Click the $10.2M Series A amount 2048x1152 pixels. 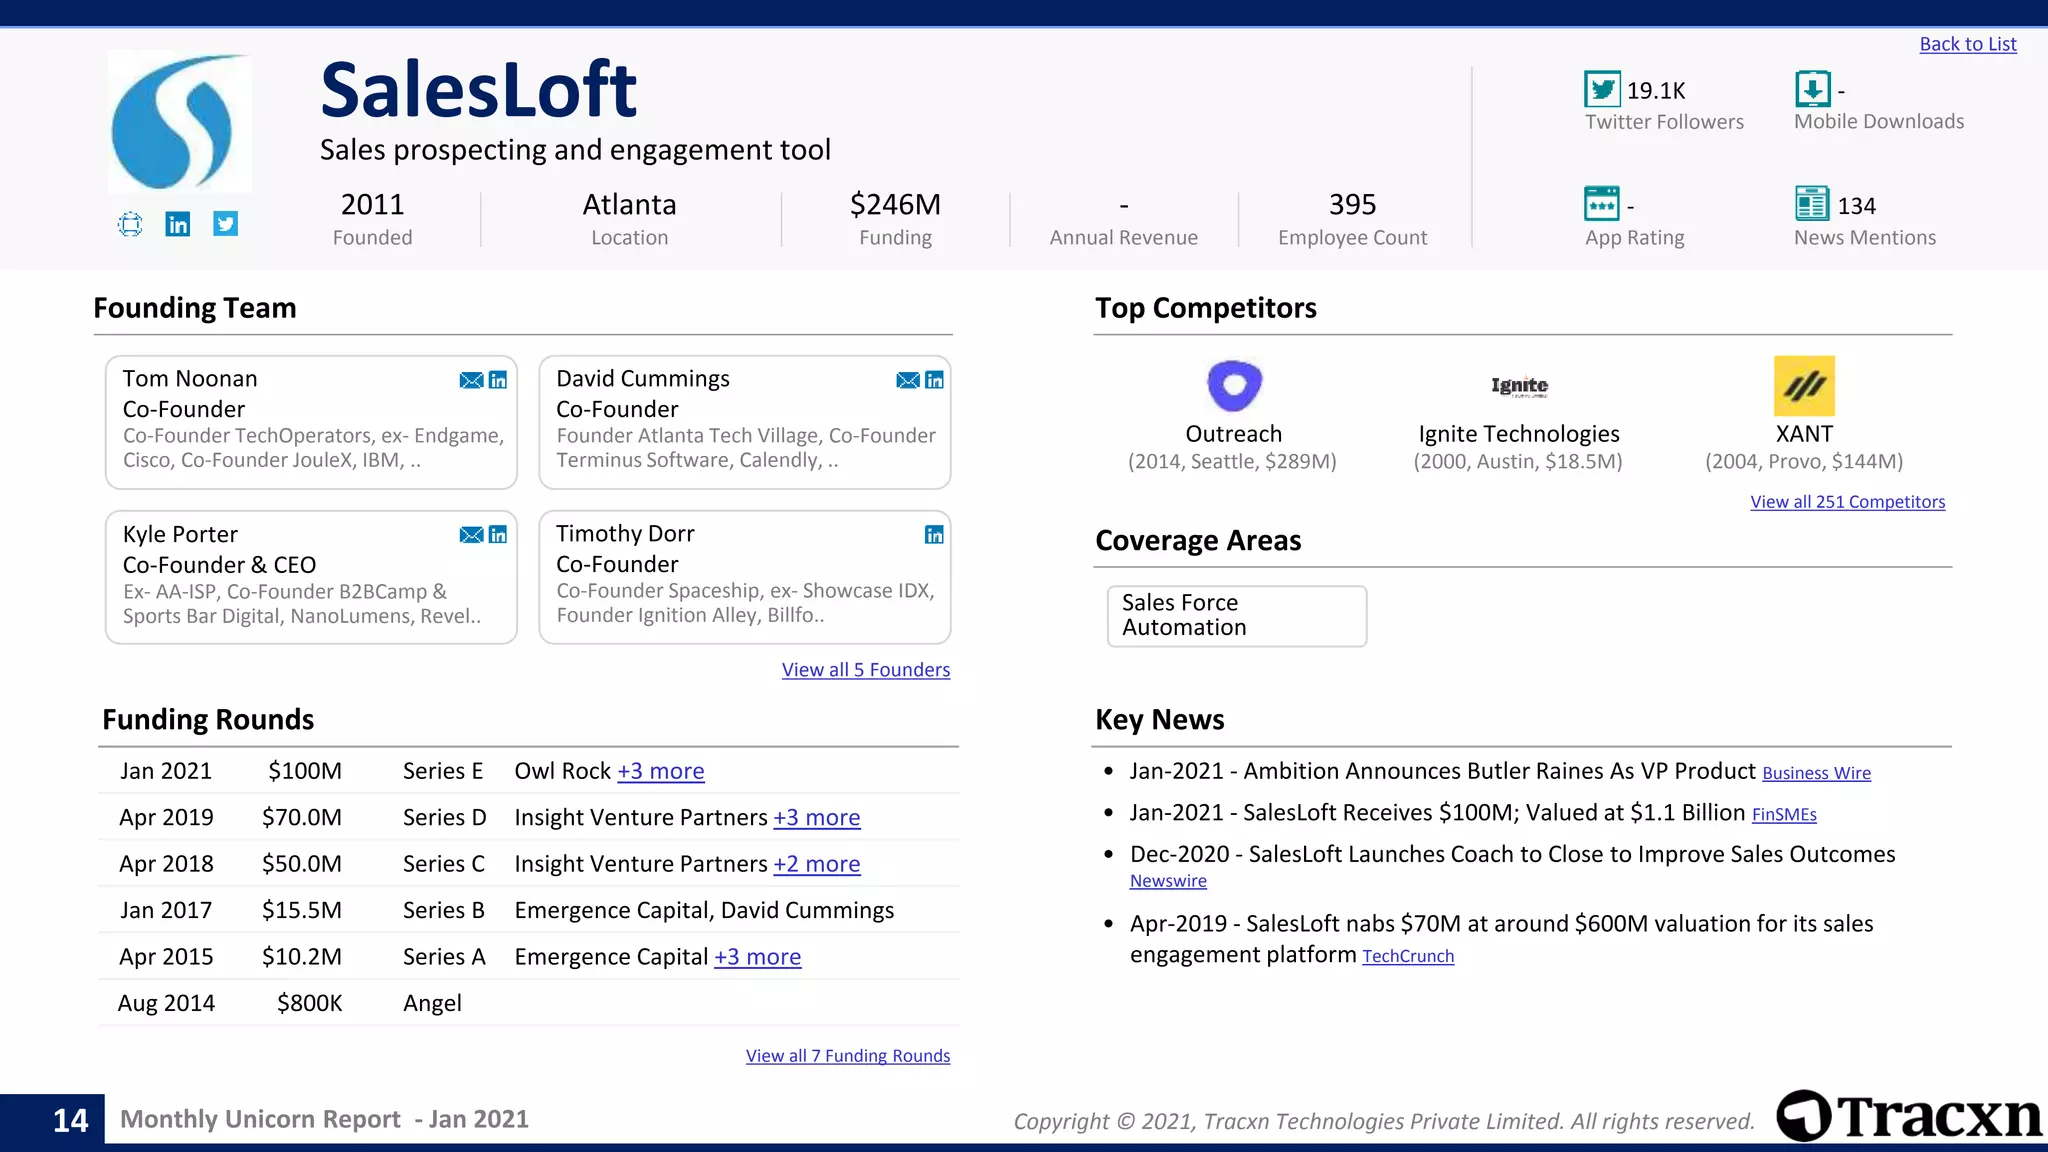coord(302,957)
